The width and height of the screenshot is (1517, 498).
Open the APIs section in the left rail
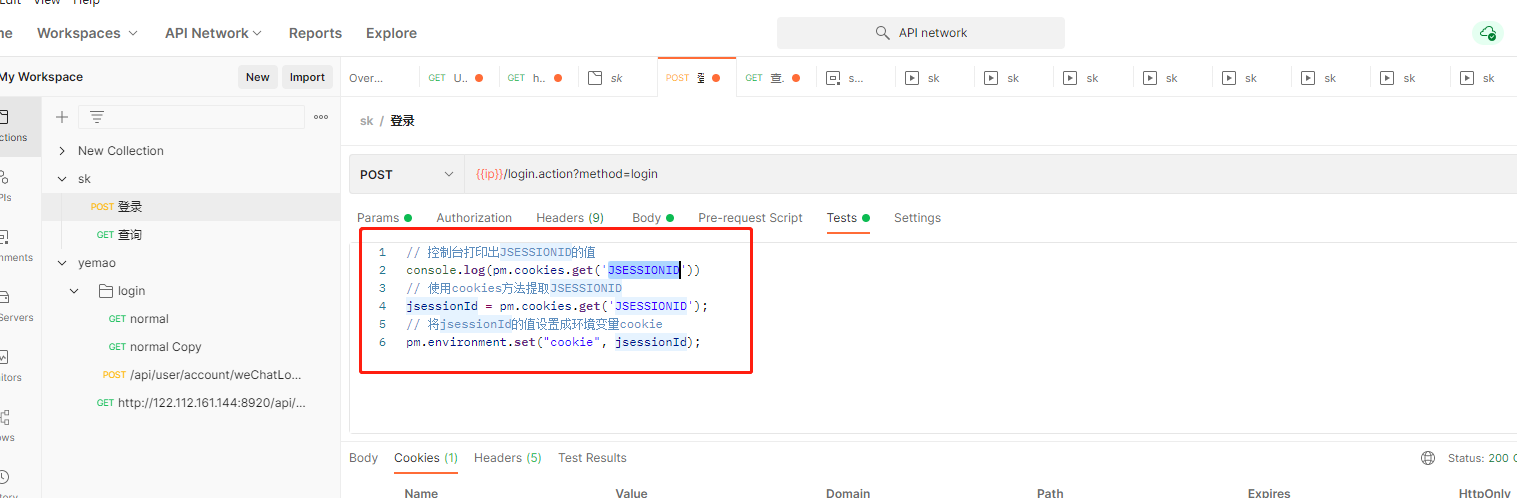[x=6, y=184]
